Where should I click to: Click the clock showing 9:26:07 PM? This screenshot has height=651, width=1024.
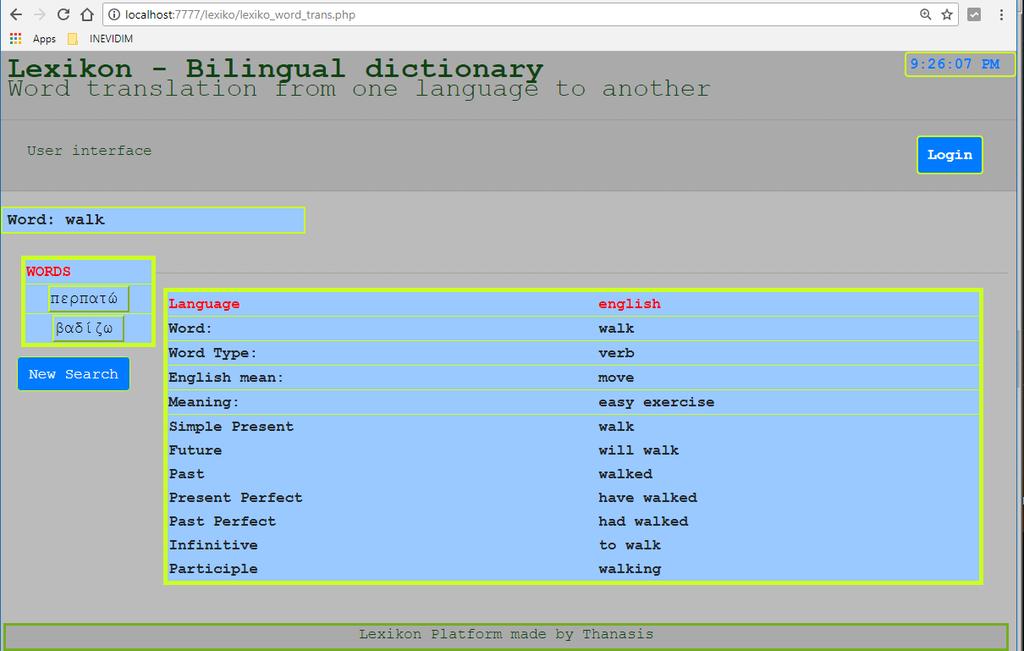pyautogui.click(x=959, y=64)
